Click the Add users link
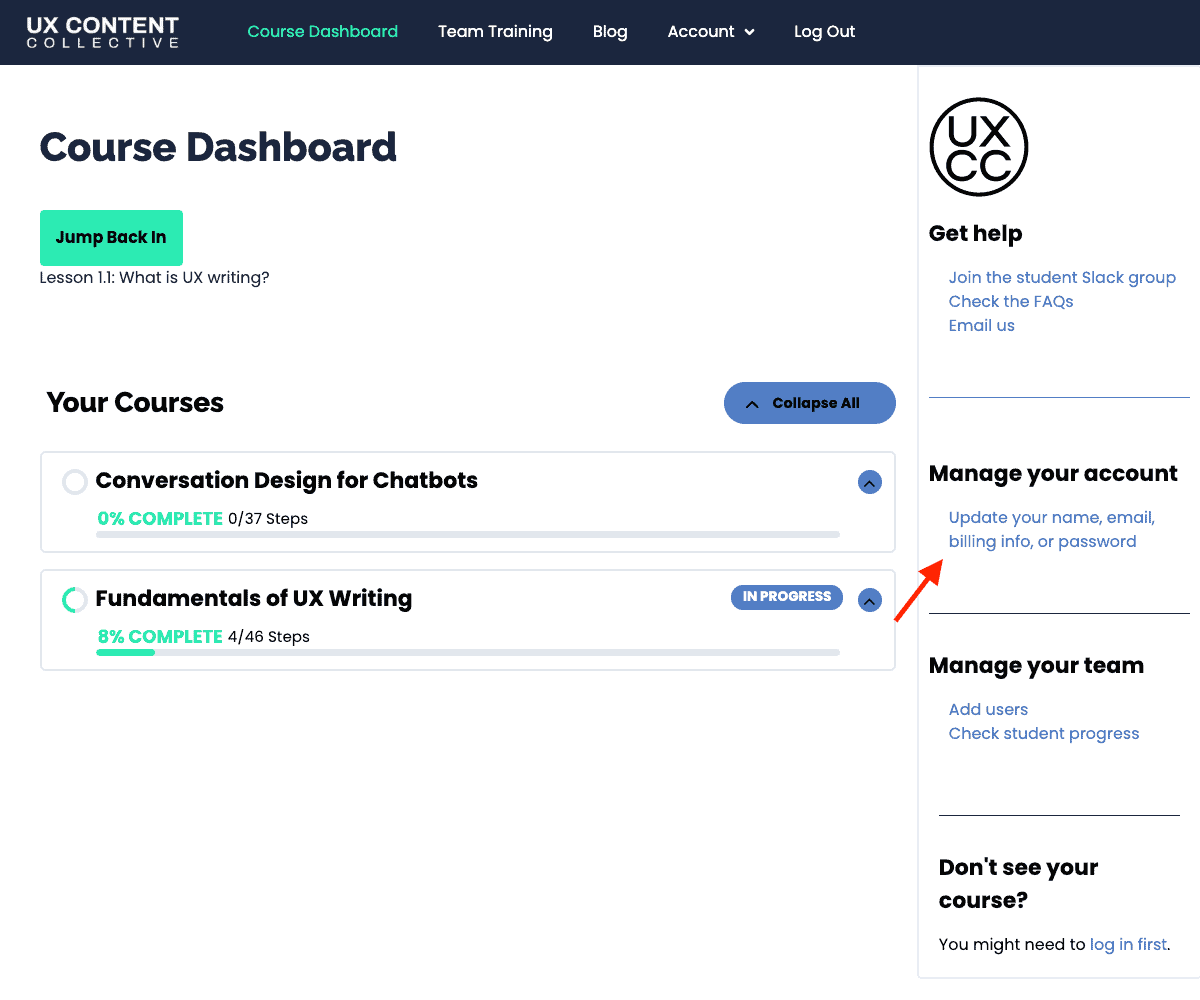The image size is (1200, 1000). tap(988, 710)
